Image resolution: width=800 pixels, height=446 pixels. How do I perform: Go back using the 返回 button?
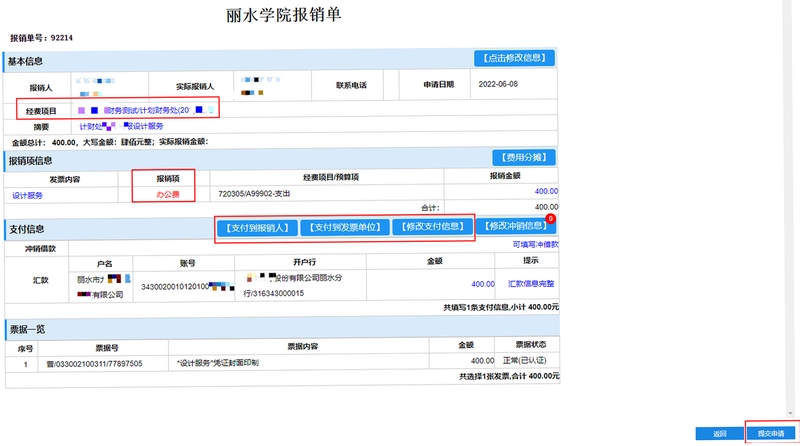(x=719, y=433)
